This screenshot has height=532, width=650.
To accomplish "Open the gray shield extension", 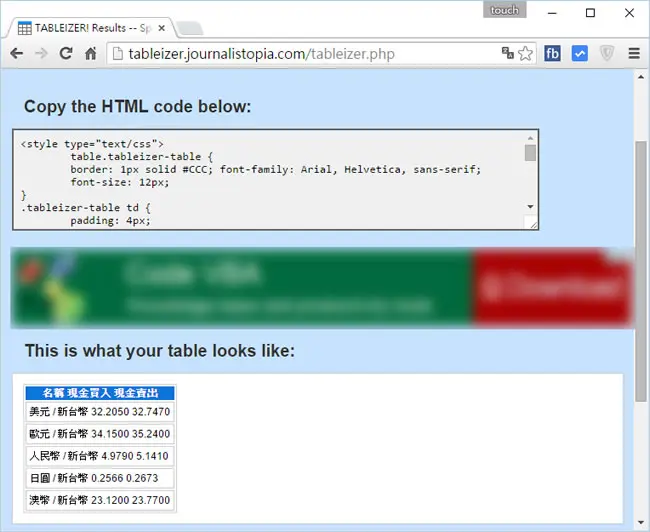I will pyautogui.click(x=606, y=53).
